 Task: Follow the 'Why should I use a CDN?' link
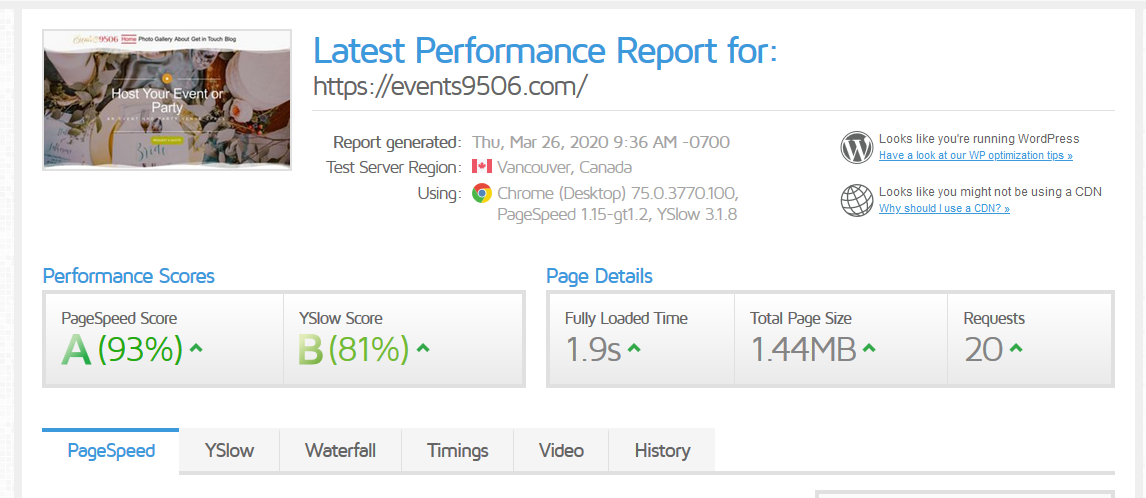(x=943, y=209)
